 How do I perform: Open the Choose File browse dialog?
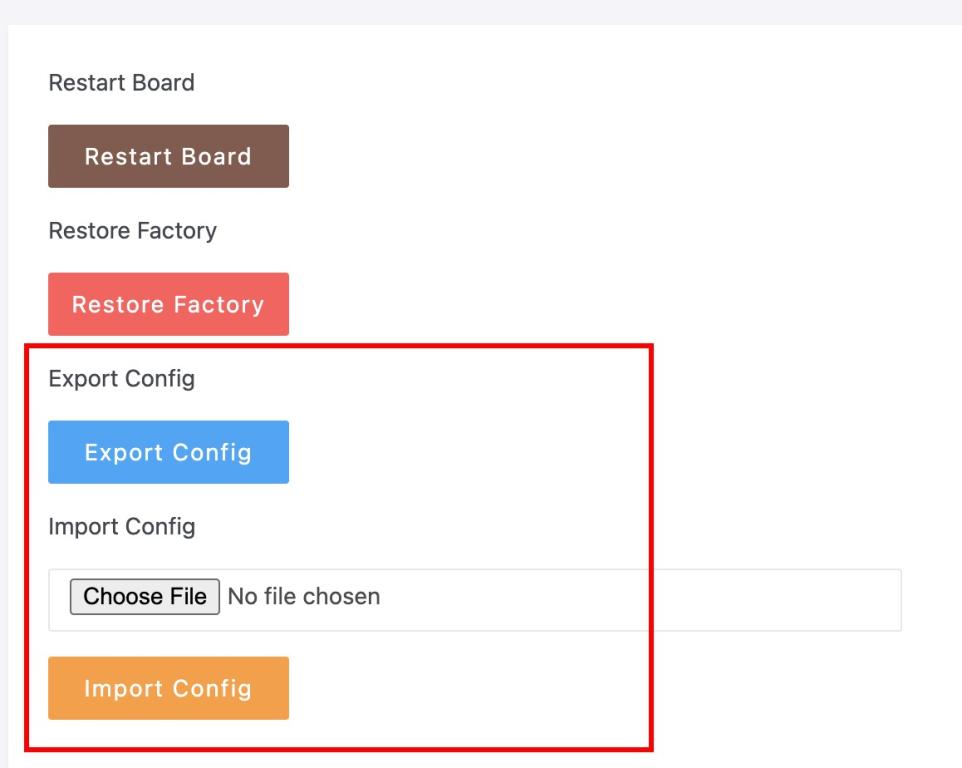pos(144,597)
